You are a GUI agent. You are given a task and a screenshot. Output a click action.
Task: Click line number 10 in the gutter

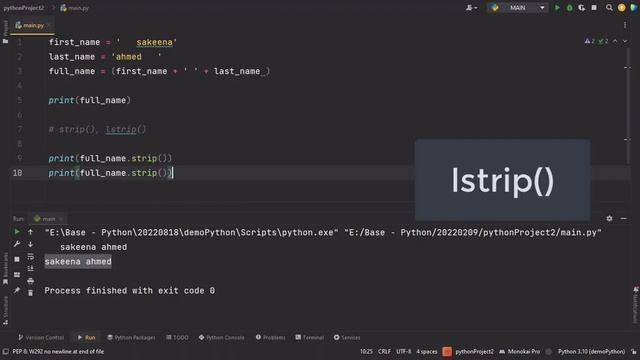click(18, 173)
